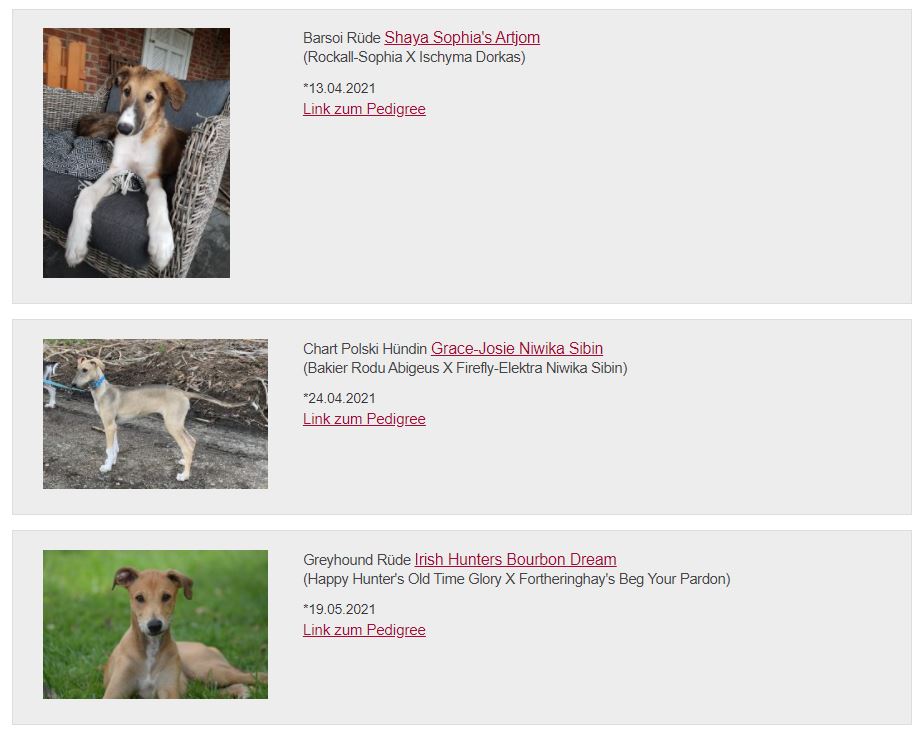Open the Shaya Sophia's Artjom link
This screenshot has height=737, width=924.
click(462, 38)
